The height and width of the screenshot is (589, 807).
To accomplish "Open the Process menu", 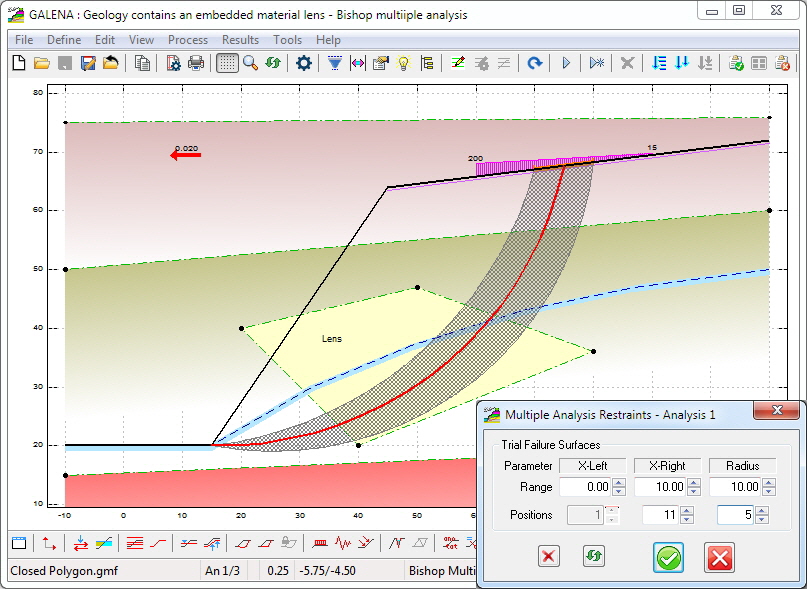I will (188, 40).
